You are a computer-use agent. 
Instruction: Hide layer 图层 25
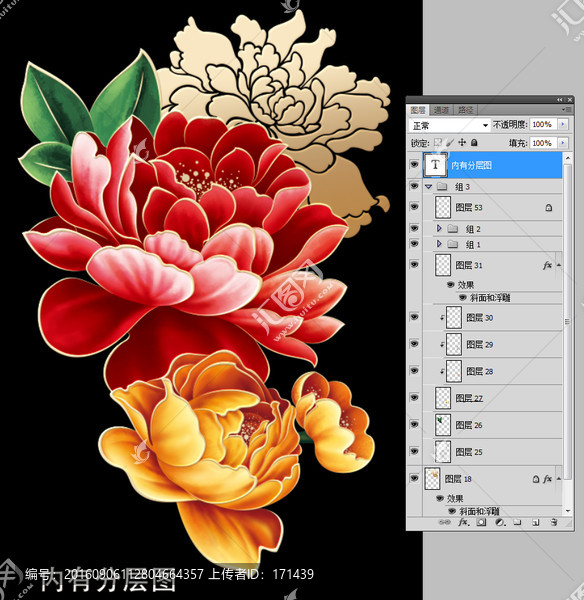point(414,451)
